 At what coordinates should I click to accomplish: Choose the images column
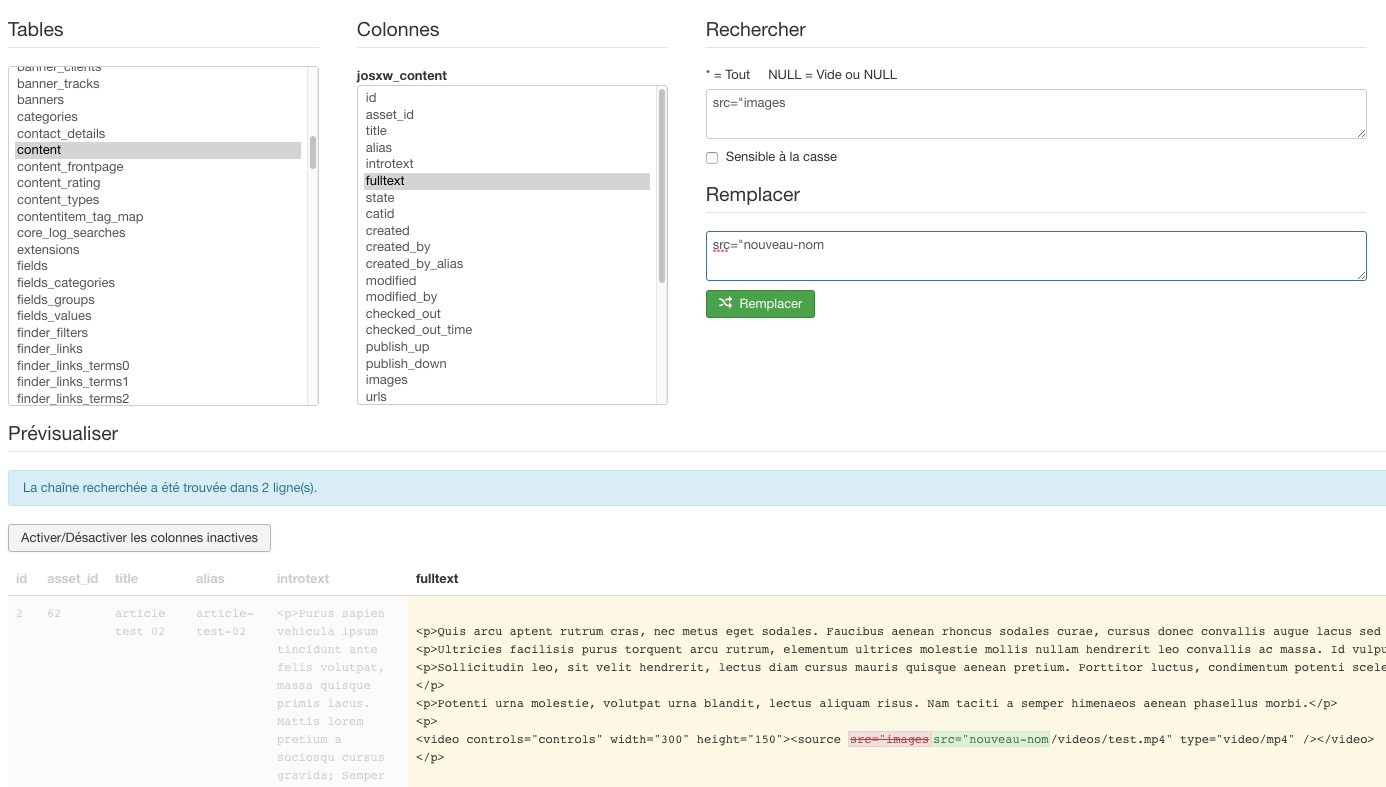[507, 380]
